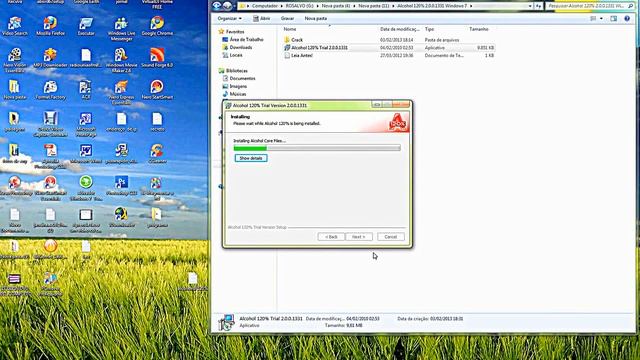
Task: Select the Nova pasta folder on the desktop
Action: (x=15, y=90)
